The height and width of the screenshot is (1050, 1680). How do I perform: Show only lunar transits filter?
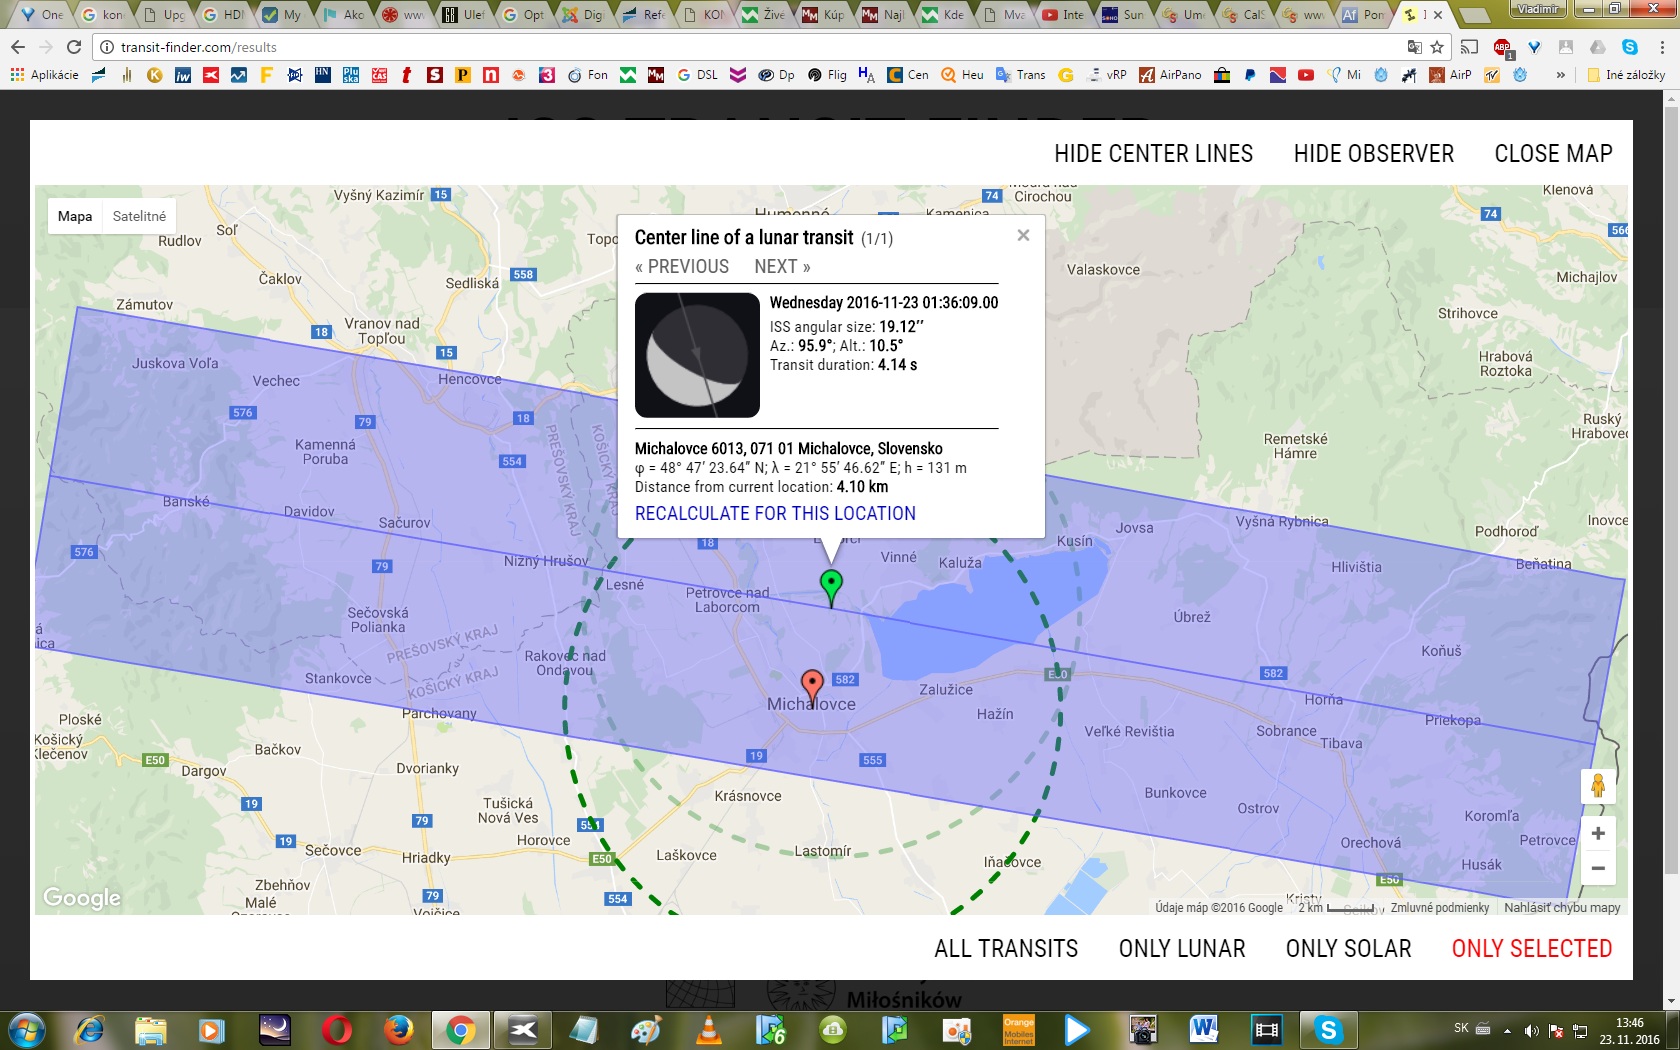1181,948
